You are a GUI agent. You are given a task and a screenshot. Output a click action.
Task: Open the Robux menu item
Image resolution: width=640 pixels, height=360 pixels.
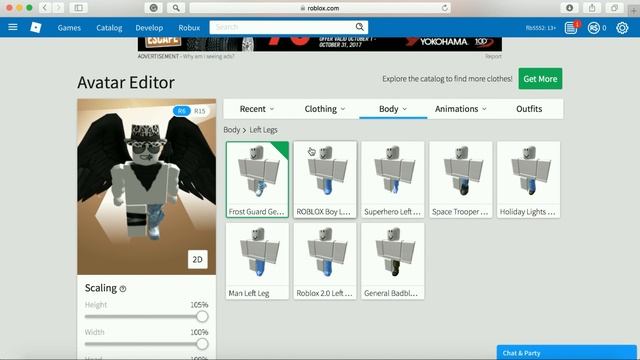point(189,28)
